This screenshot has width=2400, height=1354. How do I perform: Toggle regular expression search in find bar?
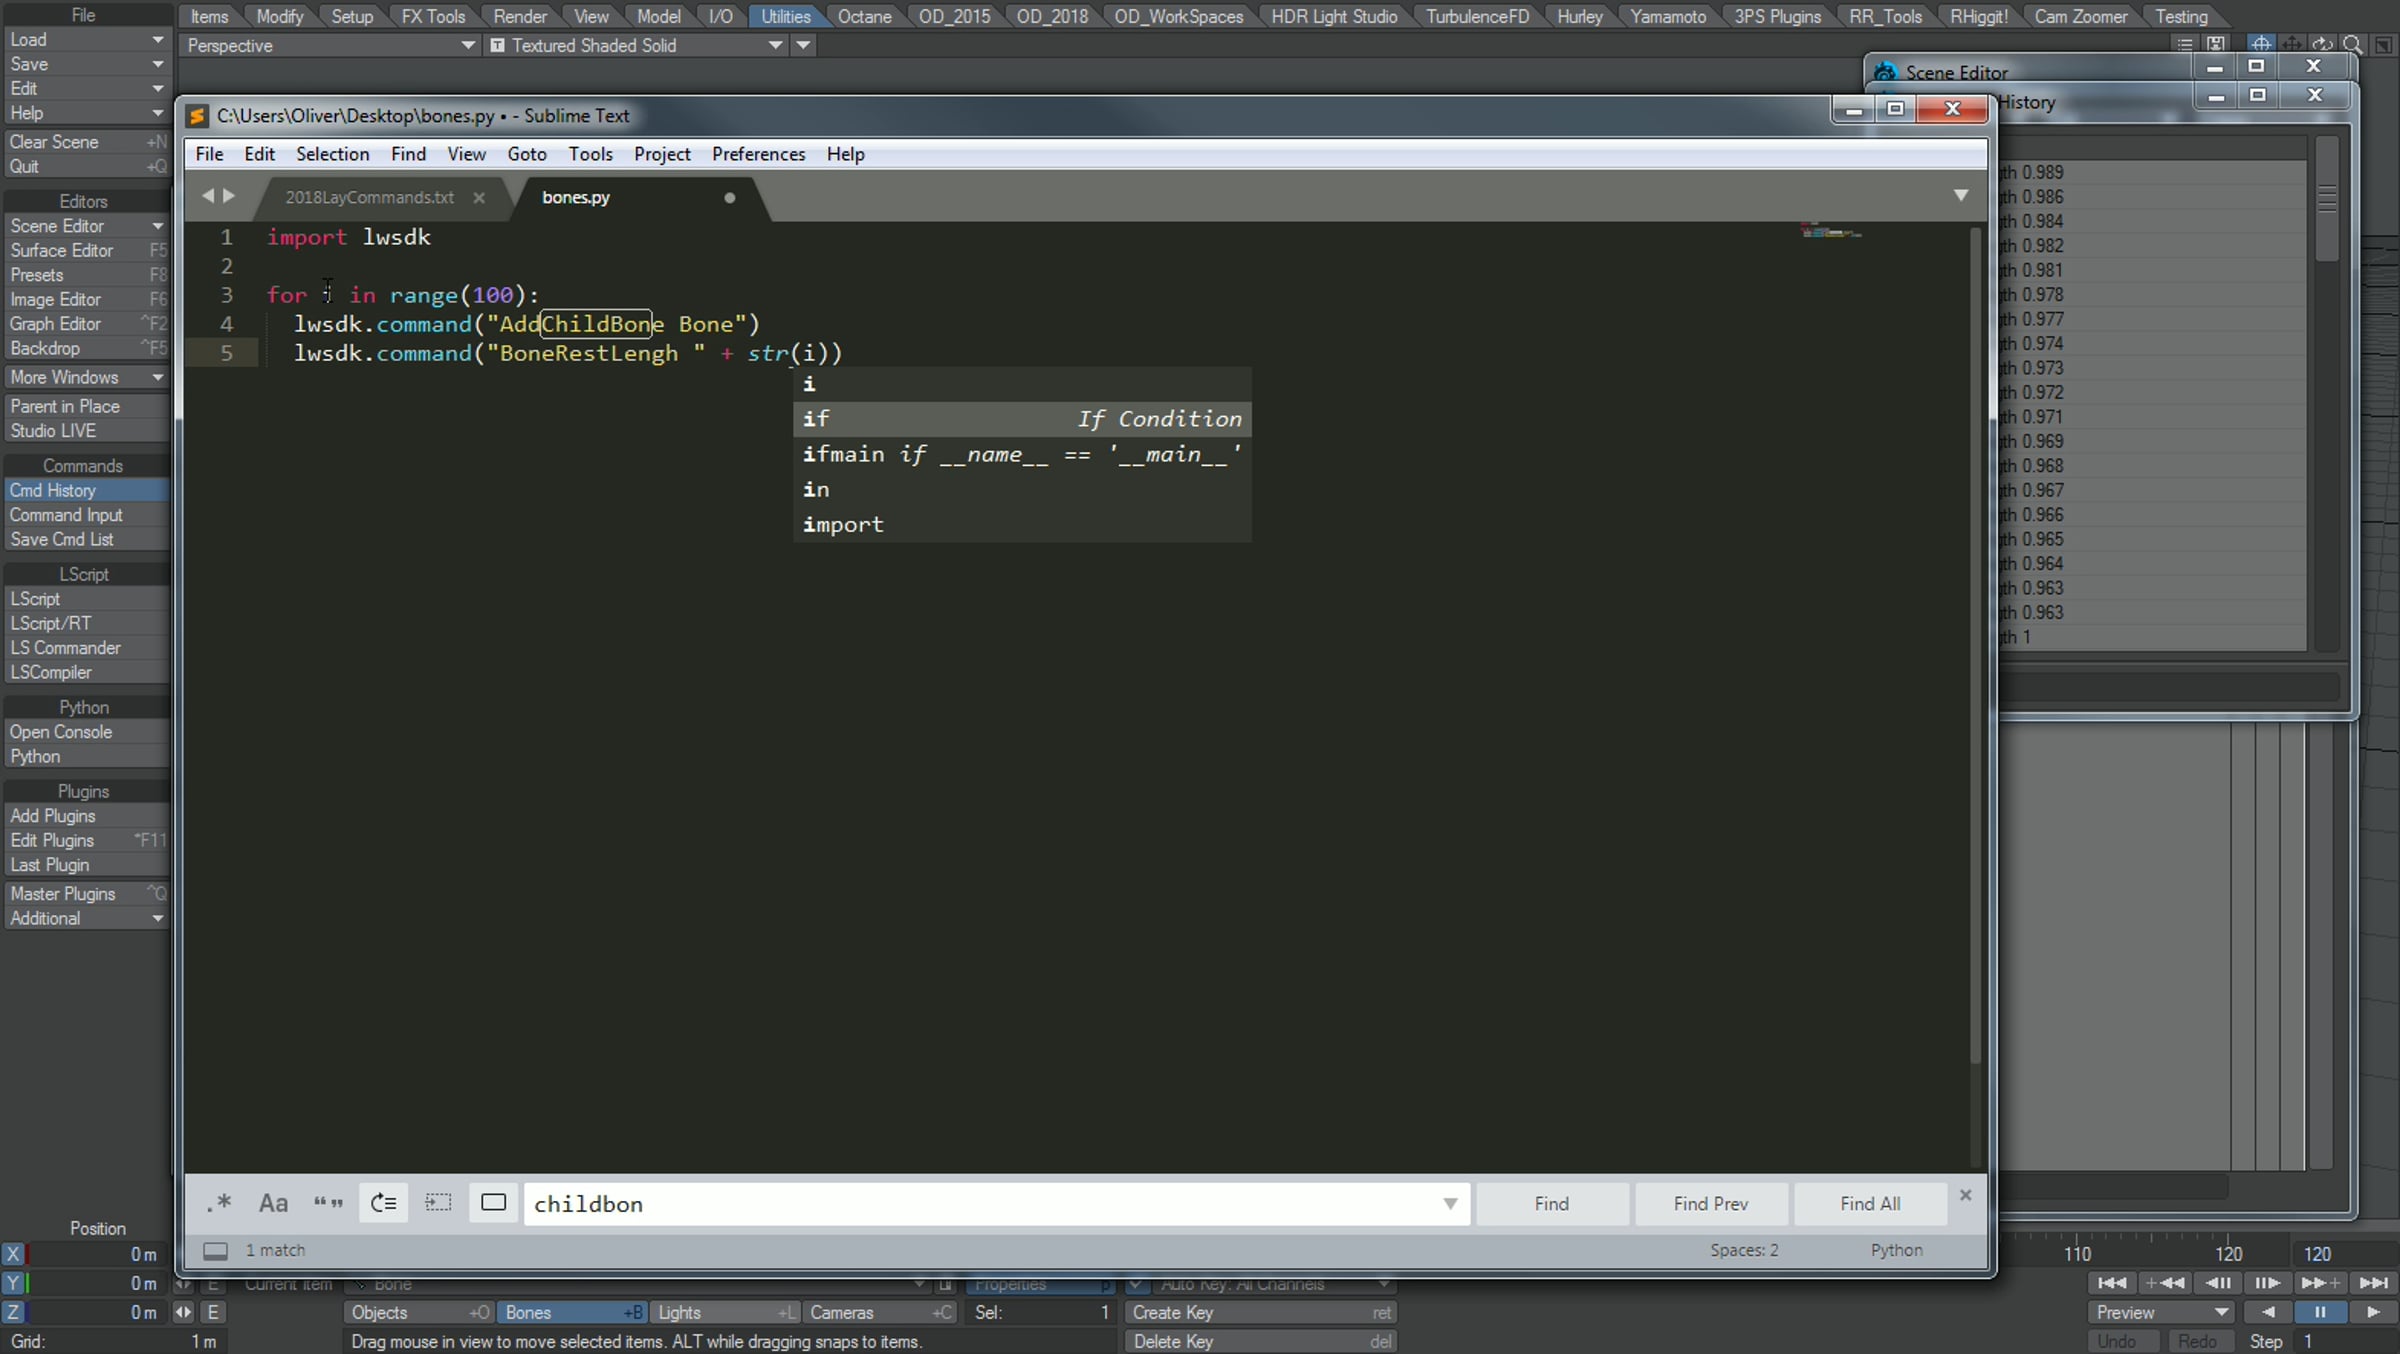coord(219,1203)
